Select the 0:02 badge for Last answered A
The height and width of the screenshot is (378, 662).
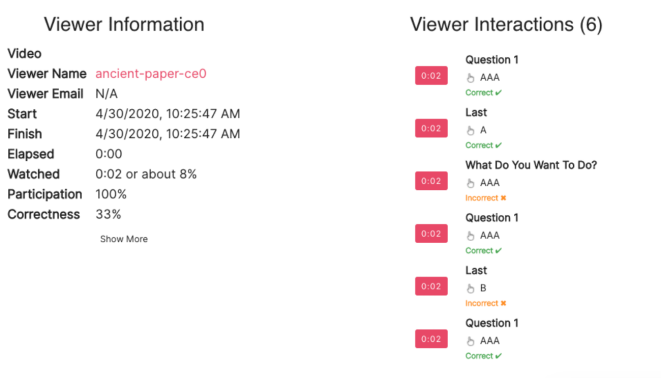[431, 128]
